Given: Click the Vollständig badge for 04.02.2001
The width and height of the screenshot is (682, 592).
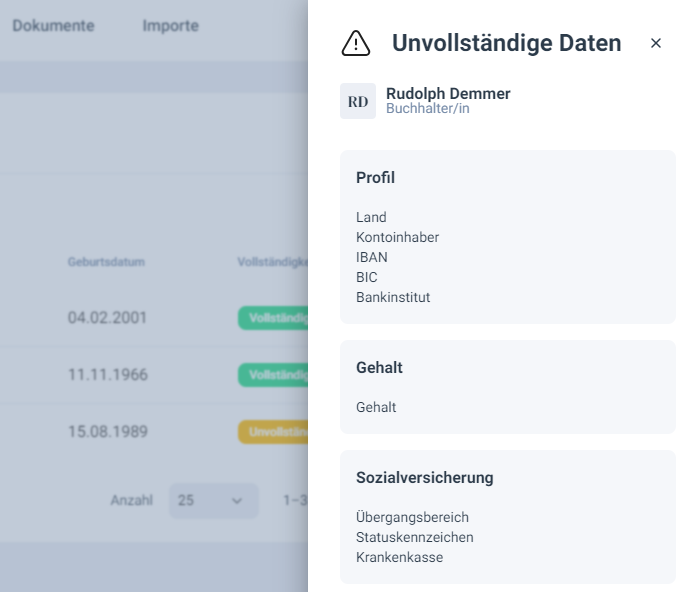Looking at the screenshot, I should [x=273, y=318].
